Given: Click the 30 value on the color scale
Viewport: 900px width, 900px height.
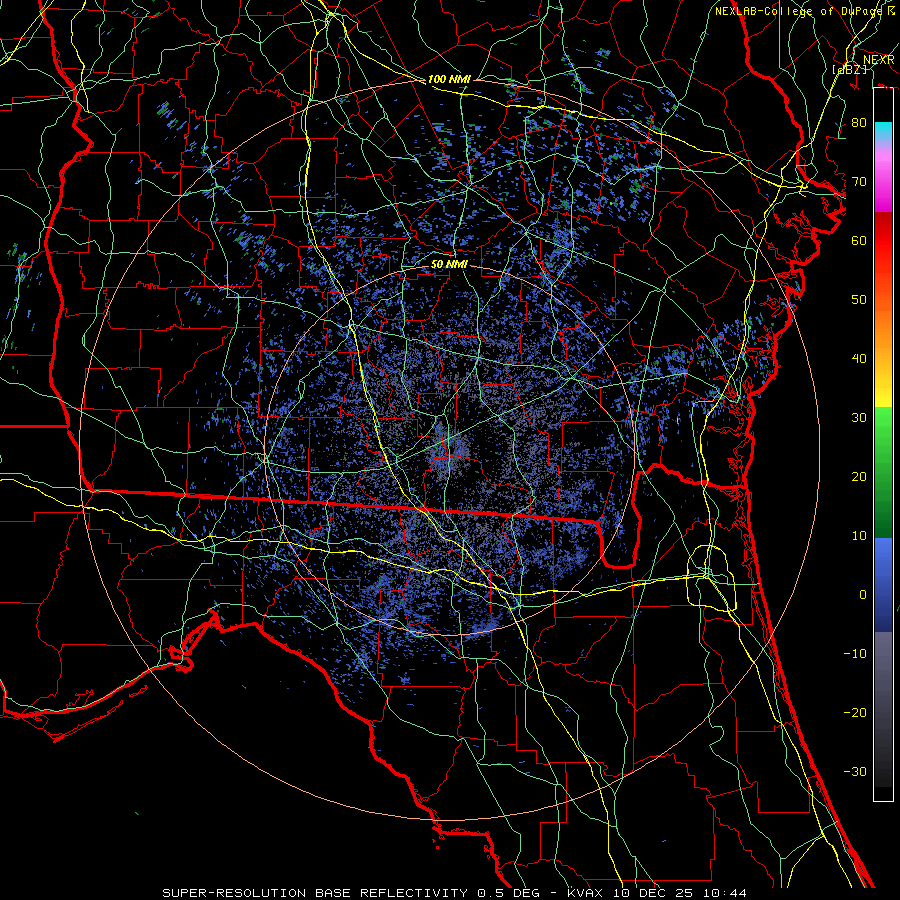Looking at the screenshot, I should pos(859,418).
